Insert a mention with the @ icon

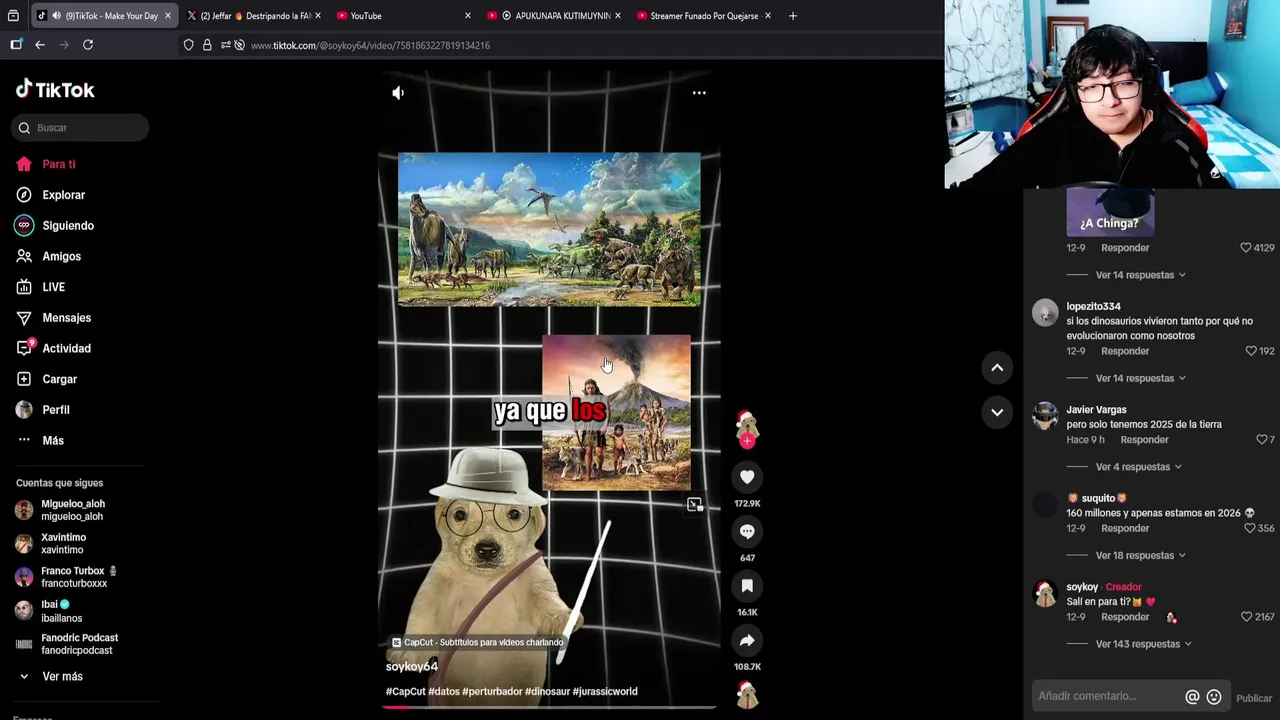pyautogui.click(x=1192, y=697)
